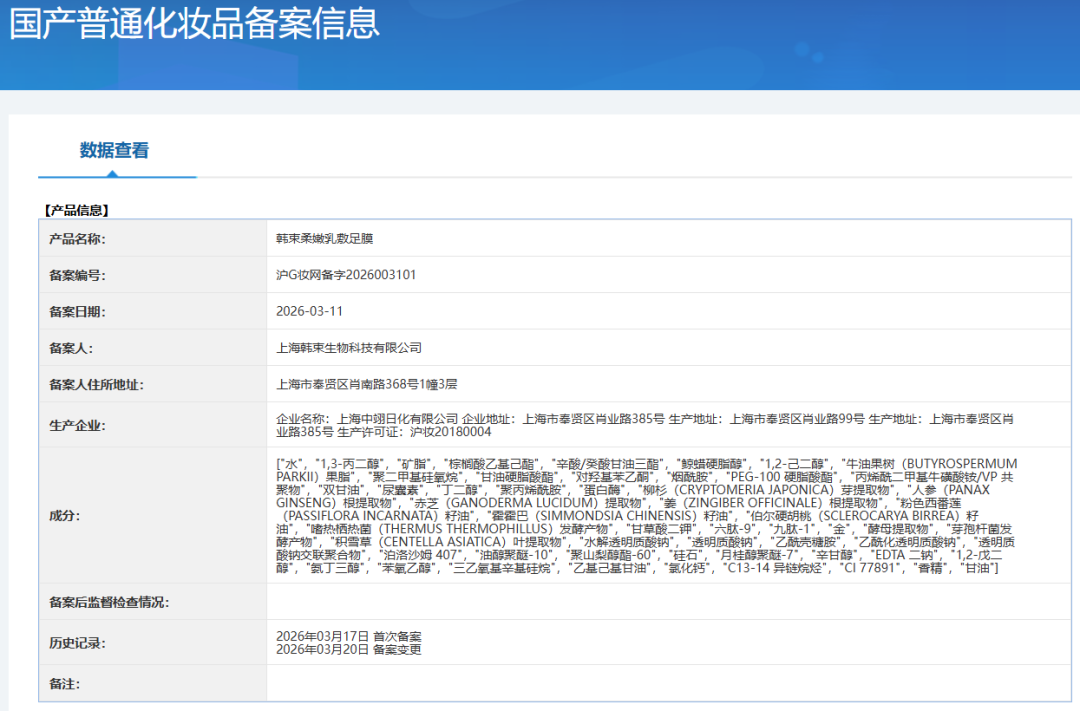Switch to the 数据查看 tab

(x=114, y=151)
